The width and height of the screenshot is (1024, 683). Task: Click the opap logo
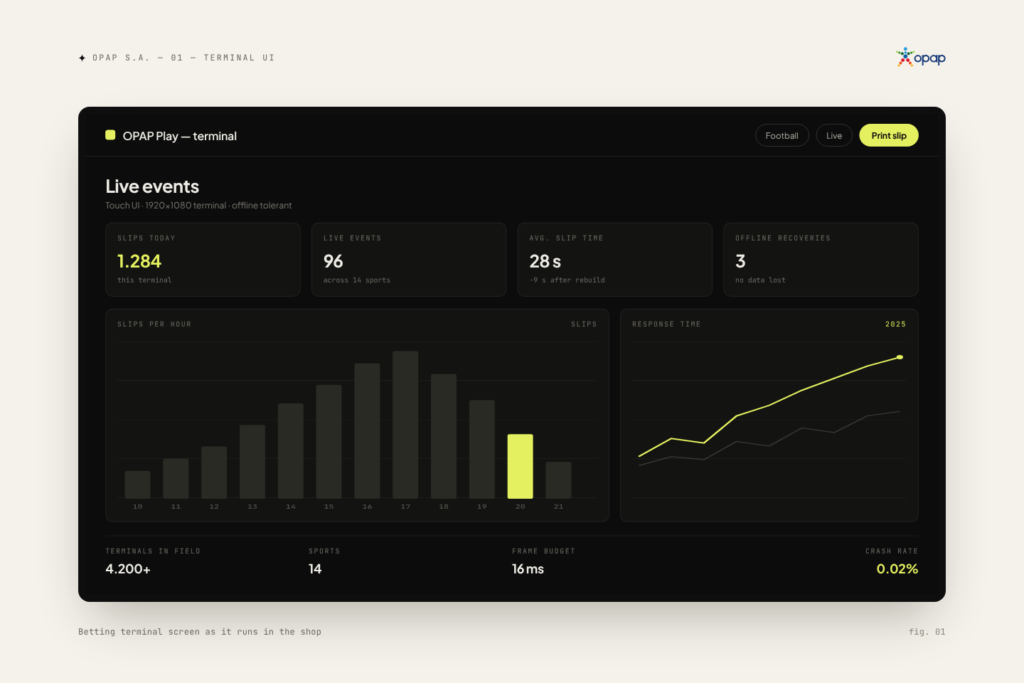pos(921,57)
